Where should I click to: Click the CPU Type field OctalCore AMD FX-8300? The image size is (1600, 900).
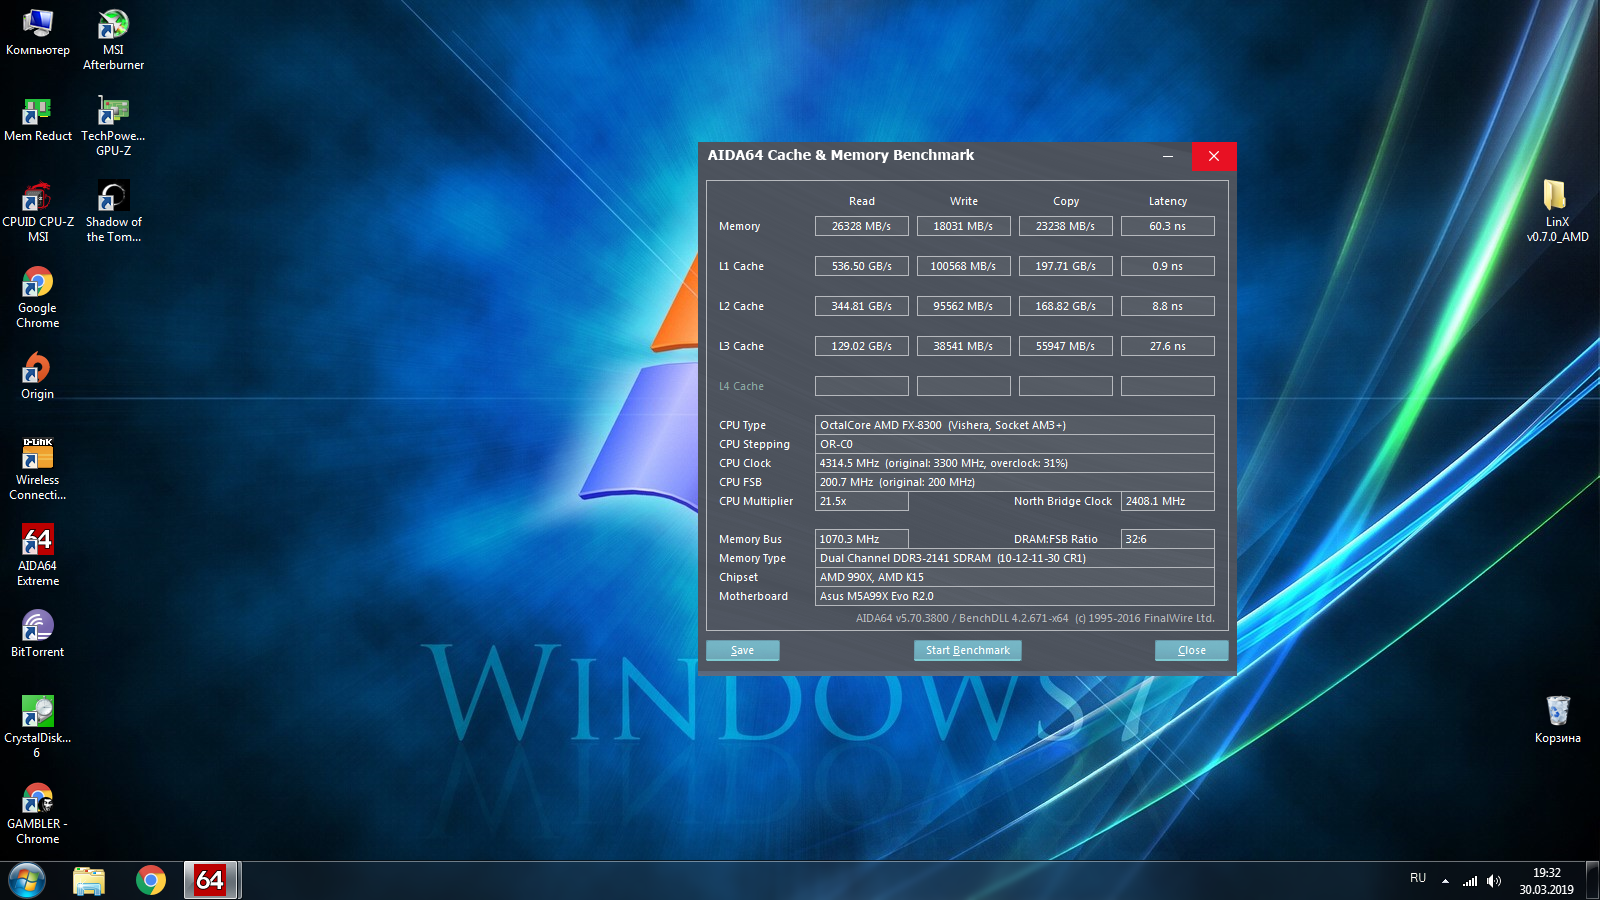coord(1015,425)
